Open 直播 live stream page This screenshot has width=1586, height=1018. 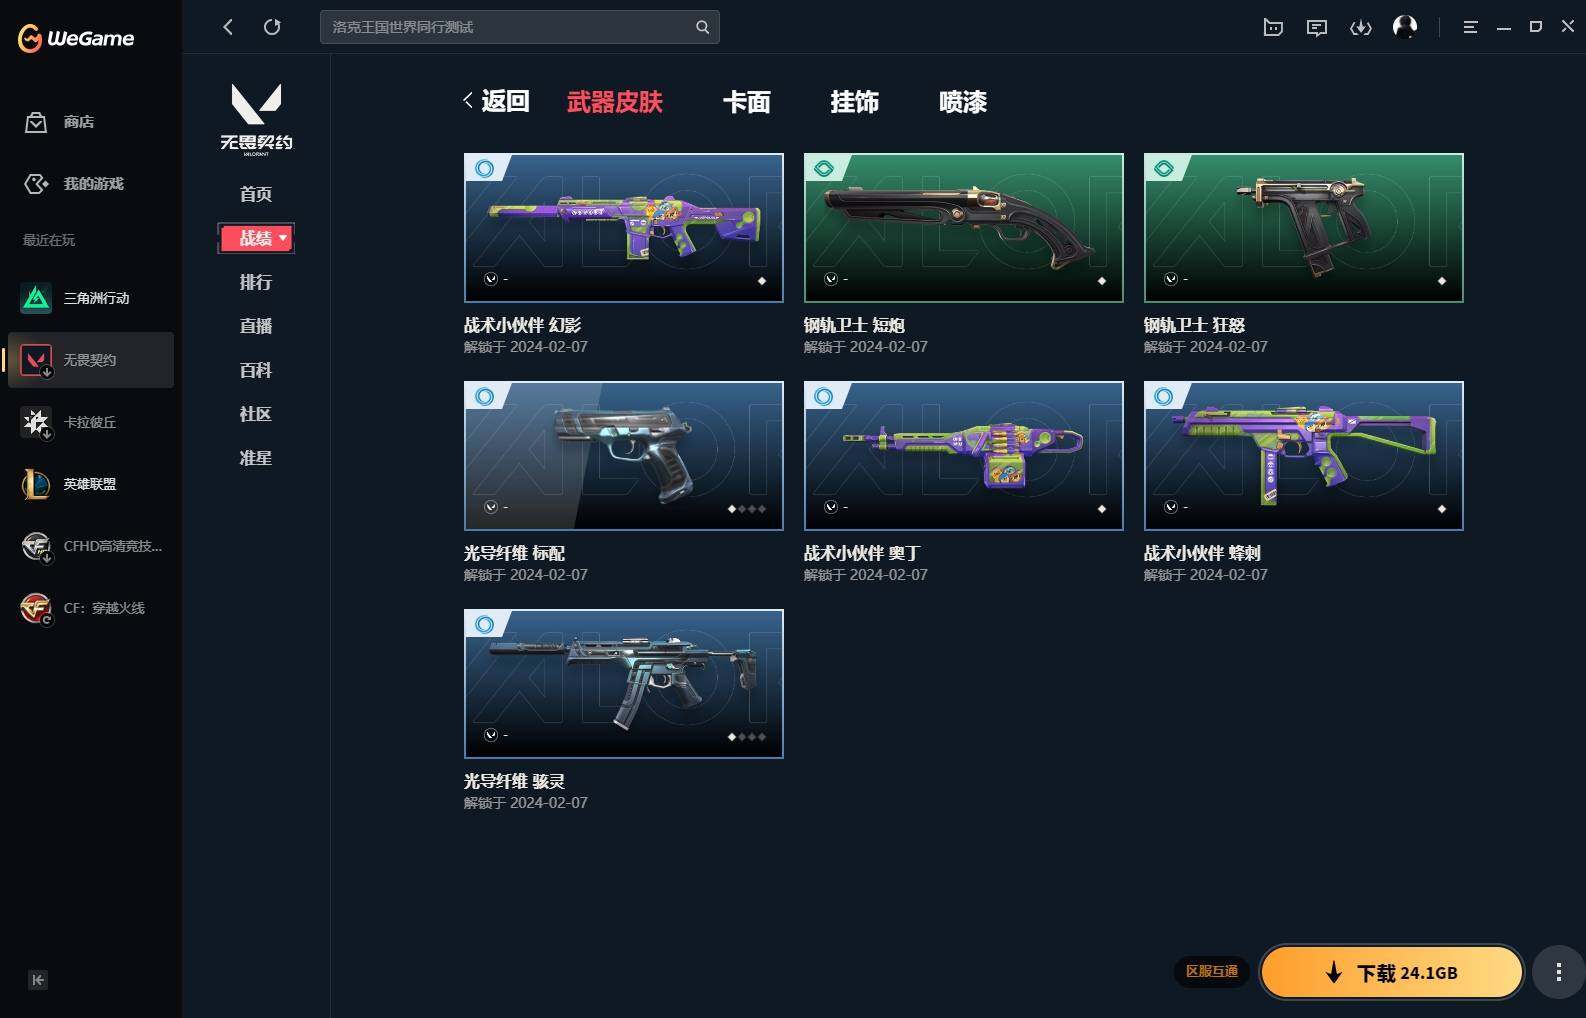[256, 326]
